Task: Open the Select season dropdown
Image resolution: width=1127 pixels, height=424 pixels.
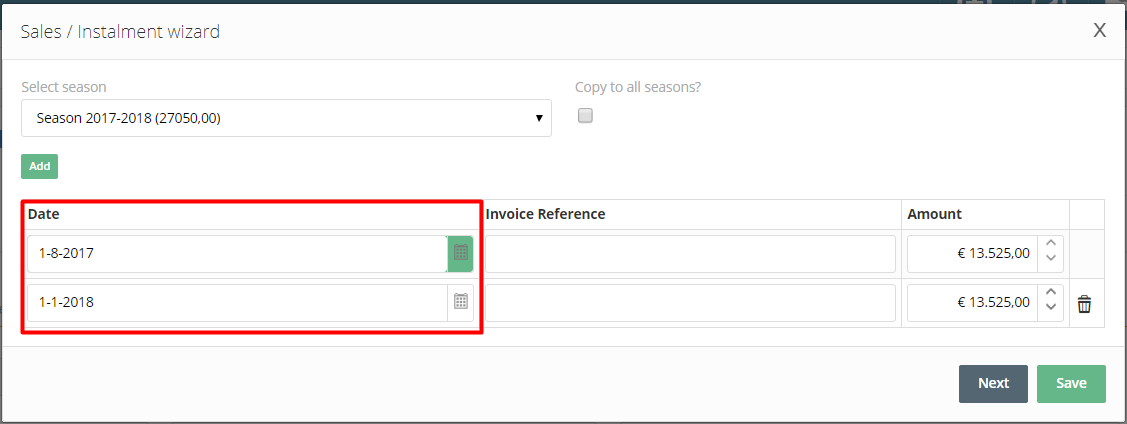Action: 286,118
